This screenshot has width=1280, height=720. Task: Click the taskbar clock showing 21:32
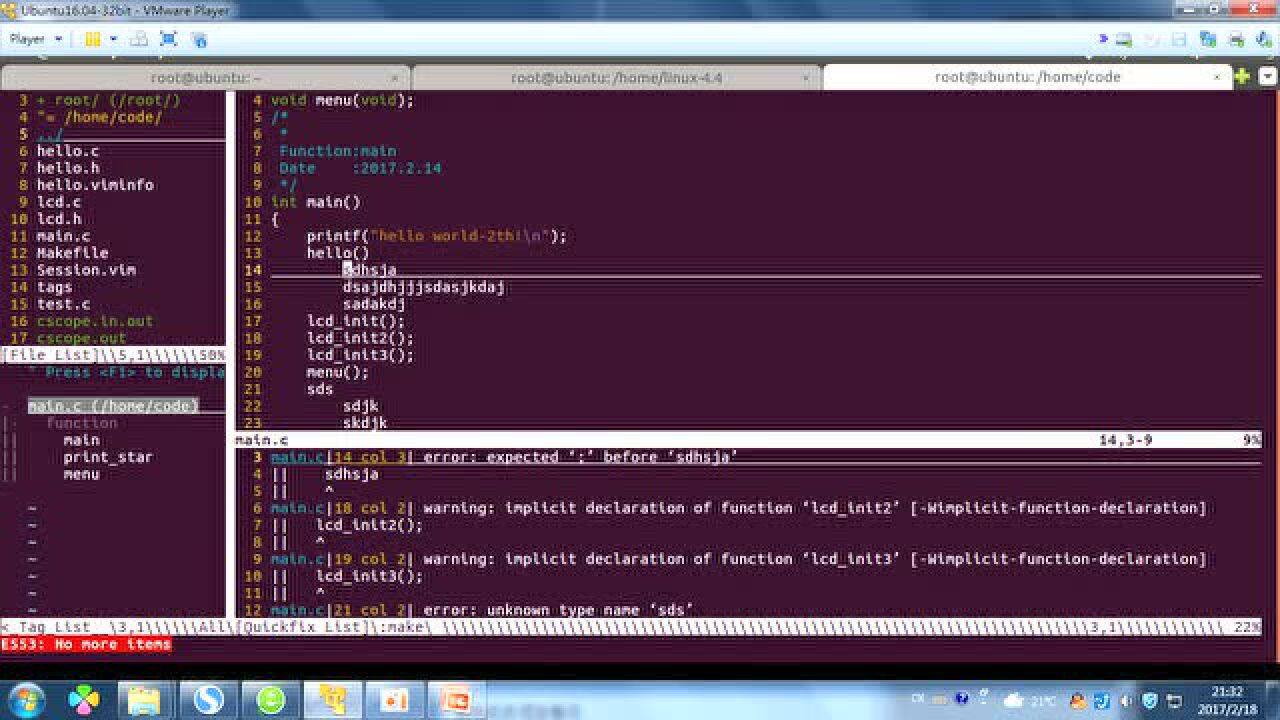[1226, 699]
